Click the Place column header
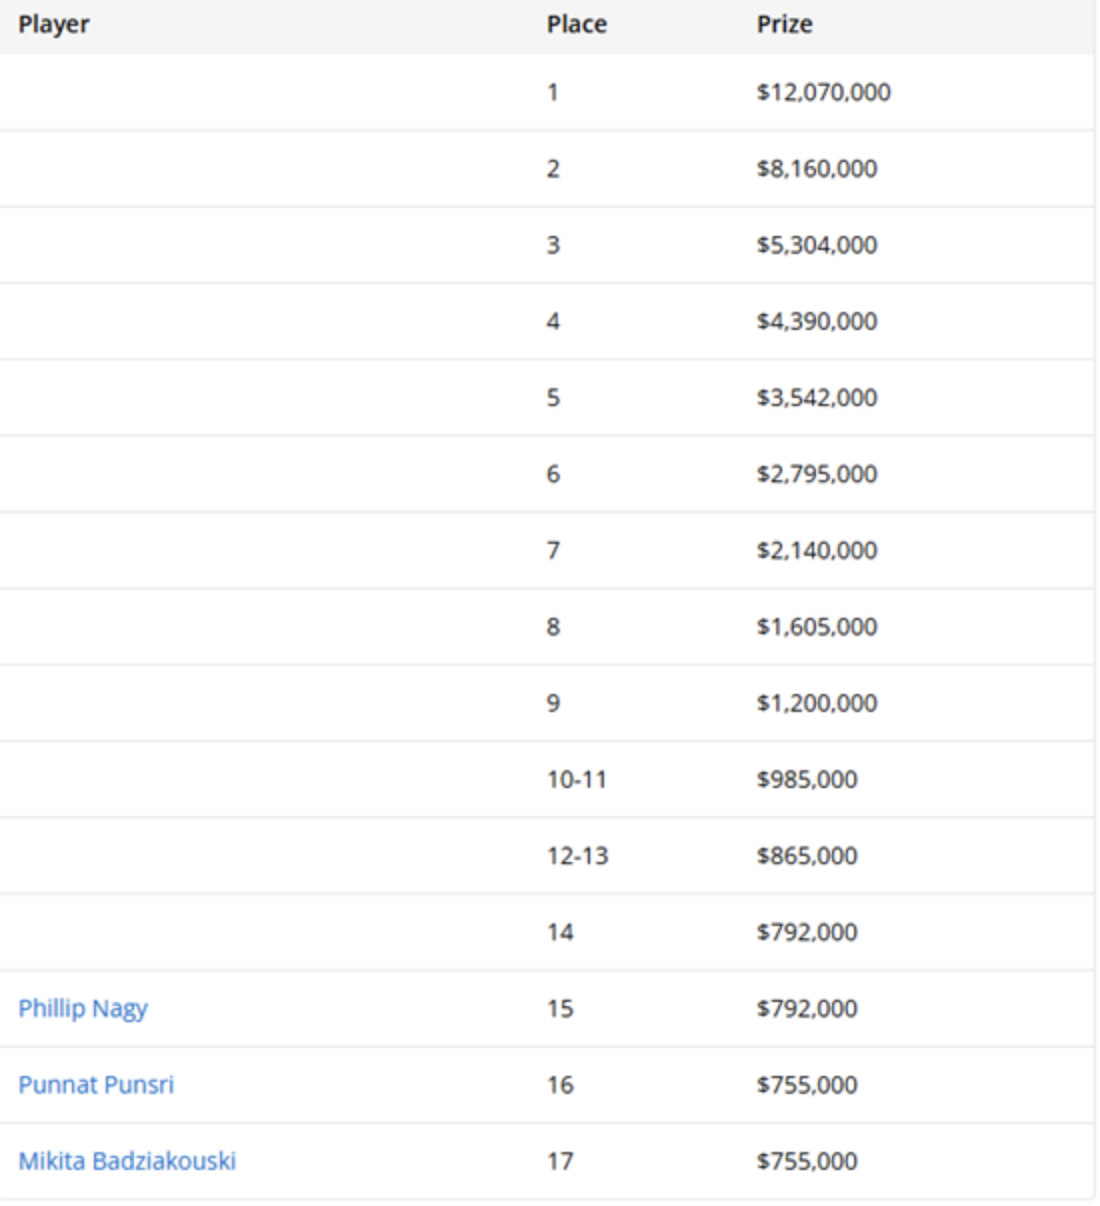Image resolution: width=1100 pixels, height=1206 pixels. 576,24
